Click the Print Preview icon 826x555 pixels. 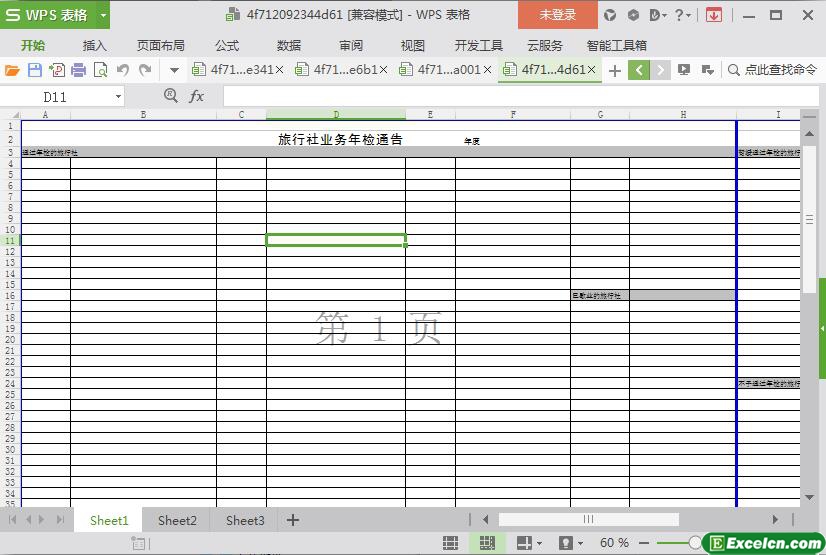(100, 70)
